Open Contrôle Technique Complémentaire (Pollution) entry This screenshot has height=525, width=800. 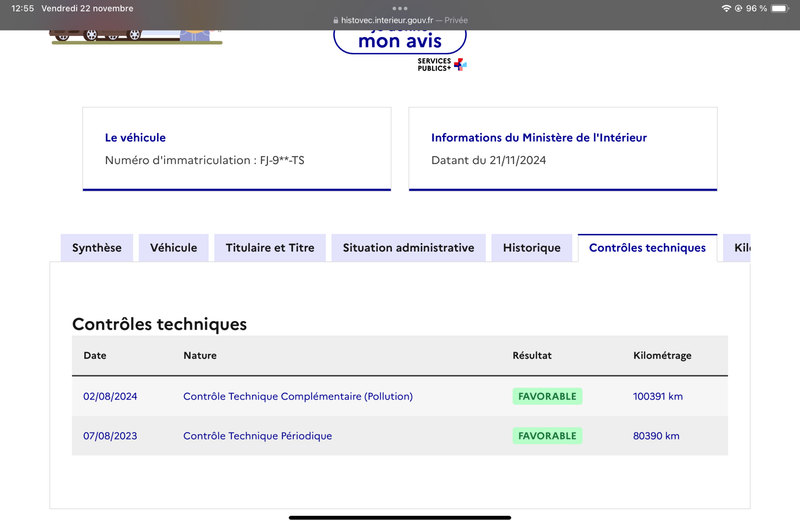point(298,396)
